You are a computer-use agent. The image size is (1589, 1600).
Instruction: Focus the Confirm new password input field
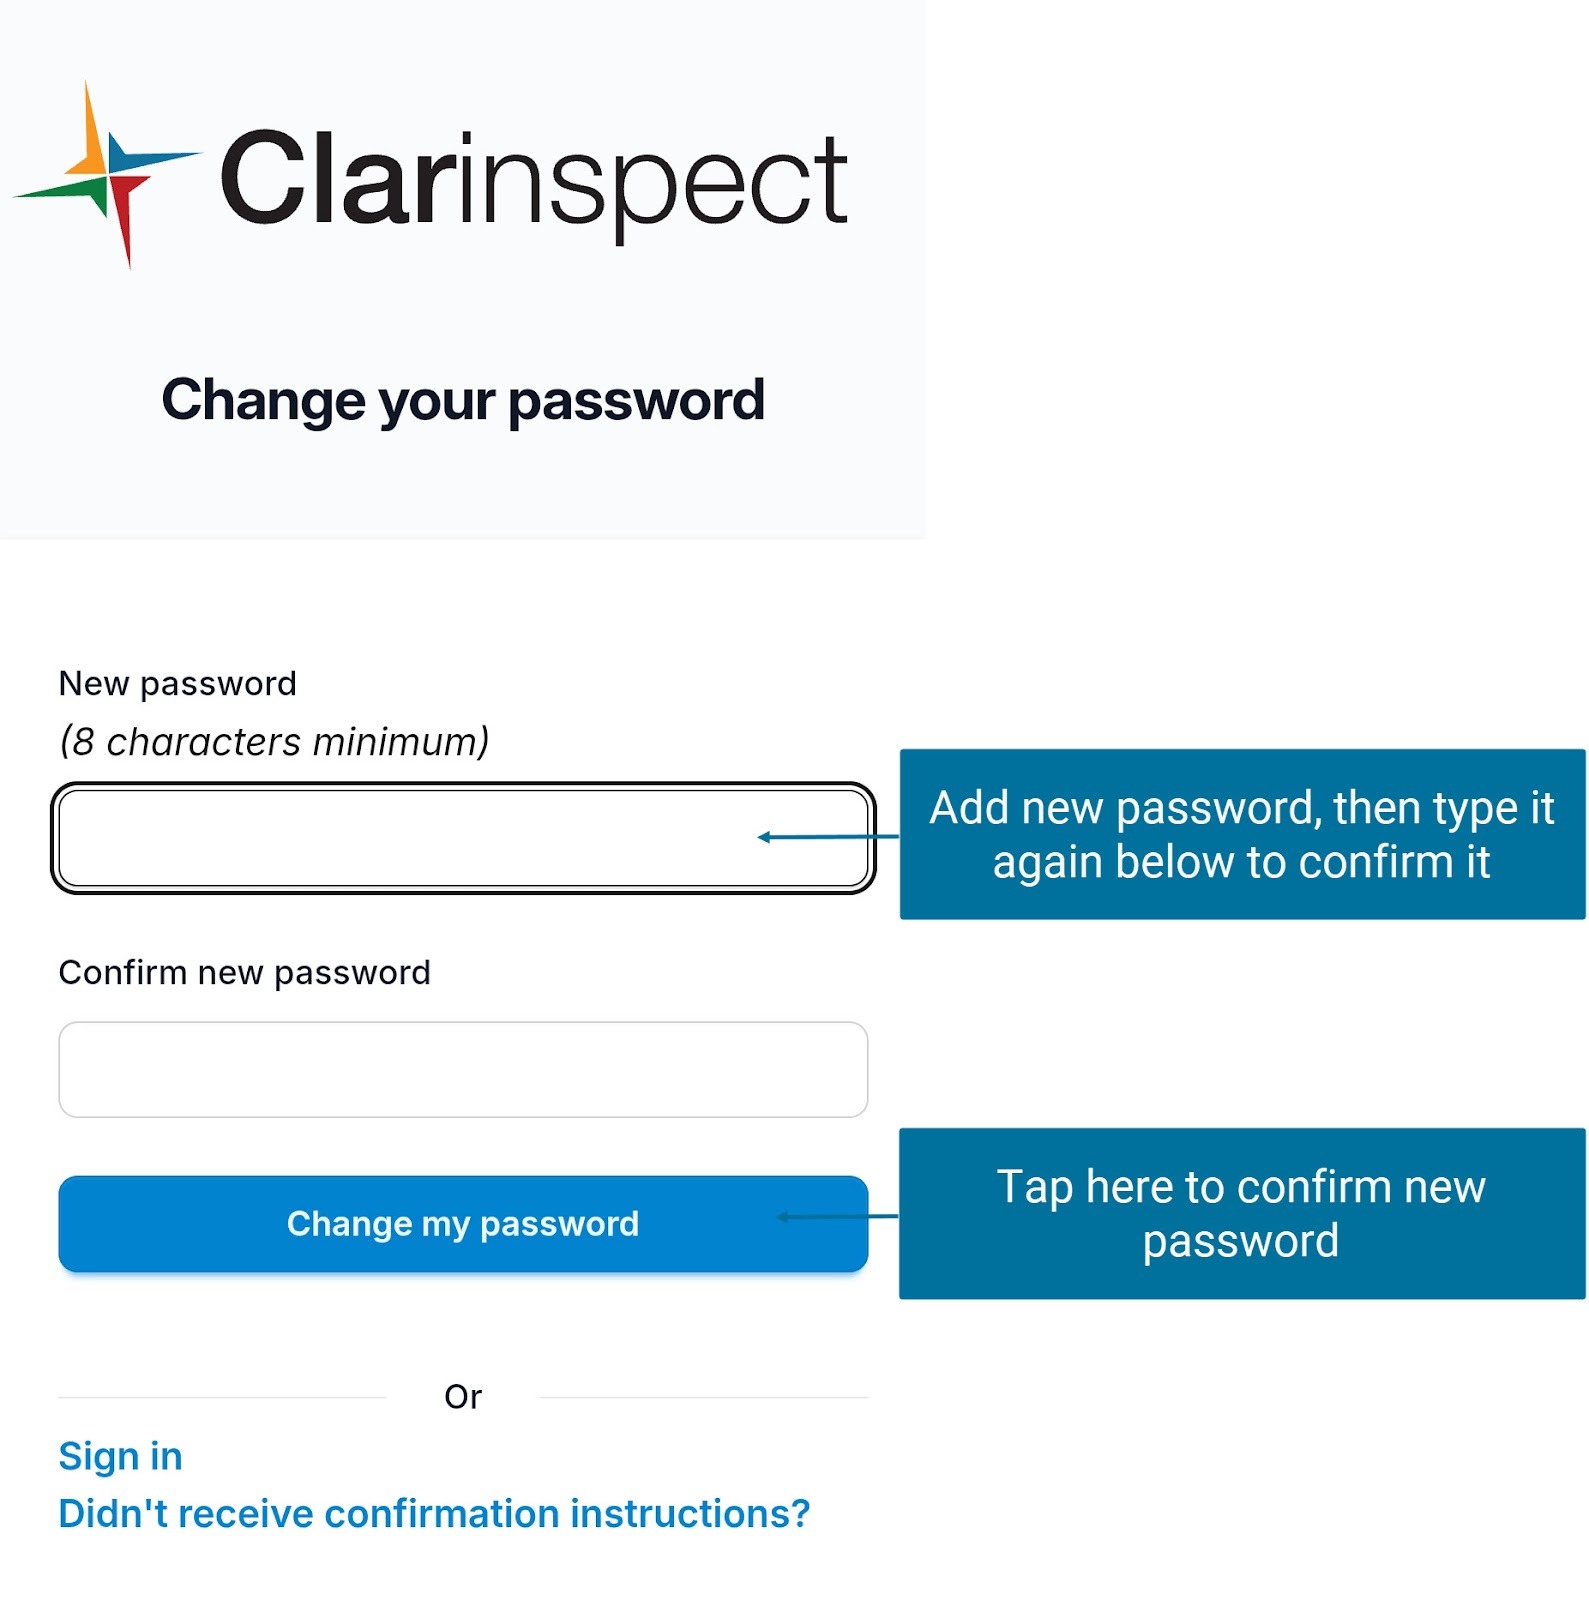(463, 1070)
